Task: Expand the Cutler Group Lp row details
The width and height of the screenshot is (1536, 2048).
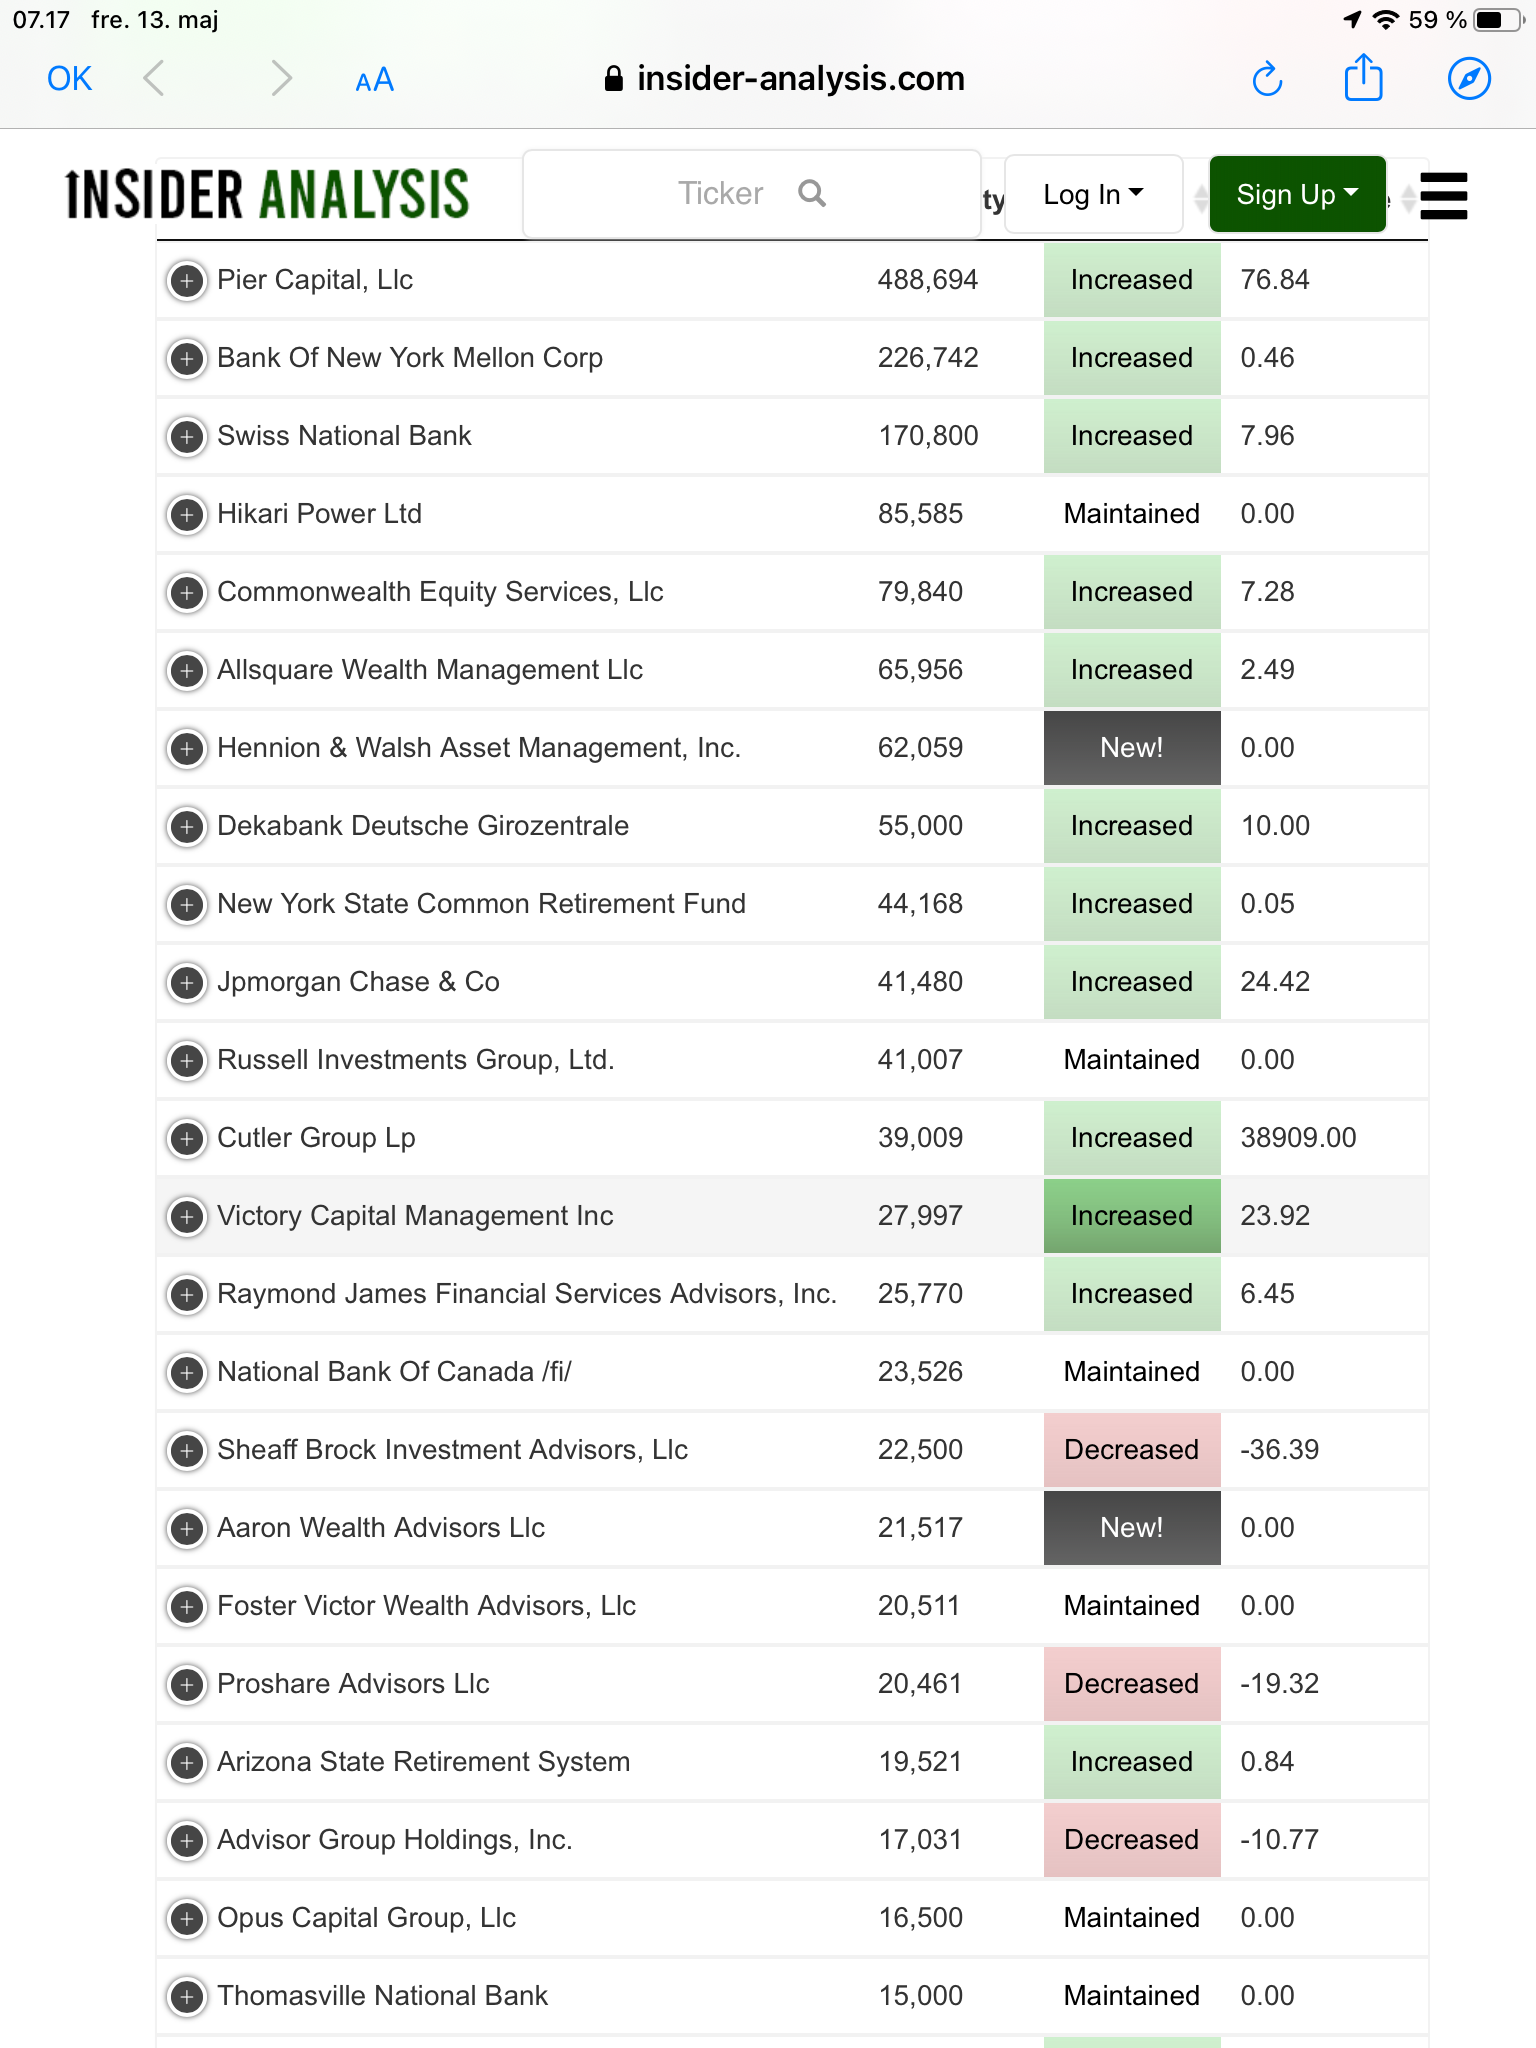Action: [187, 1139]
